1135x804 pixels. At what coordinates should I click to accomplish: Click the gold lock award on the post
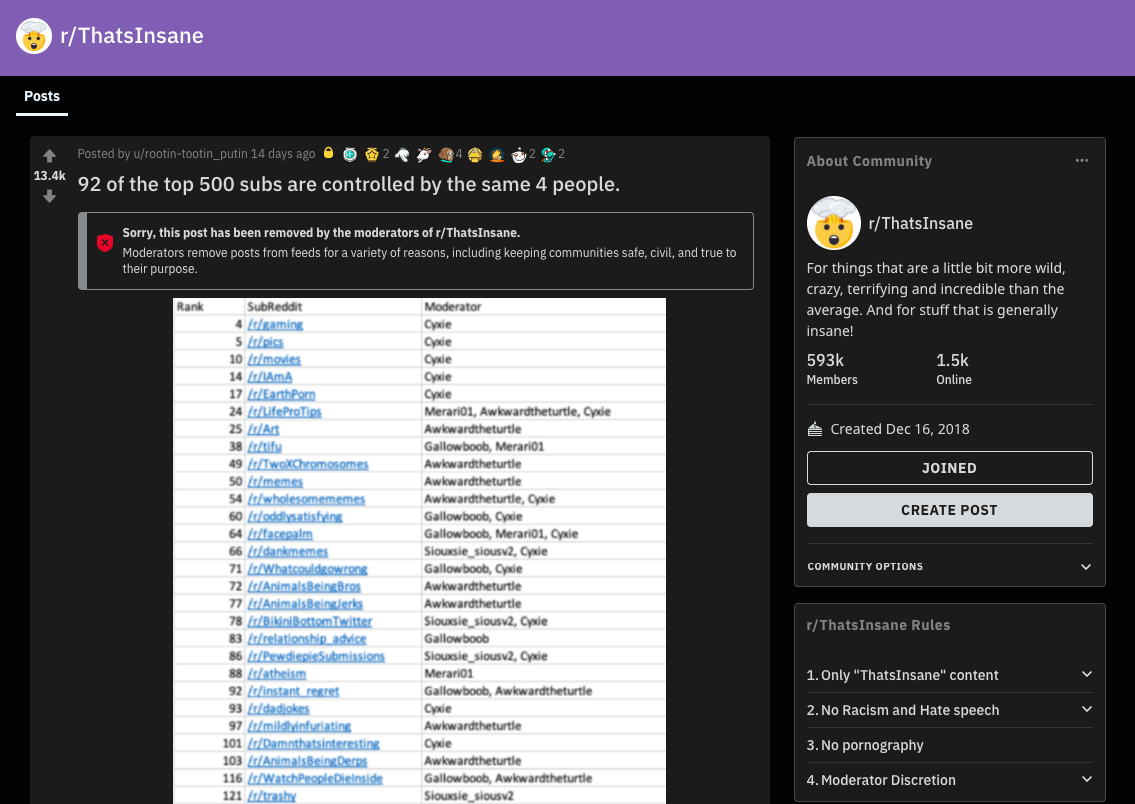tap(329, 154)
